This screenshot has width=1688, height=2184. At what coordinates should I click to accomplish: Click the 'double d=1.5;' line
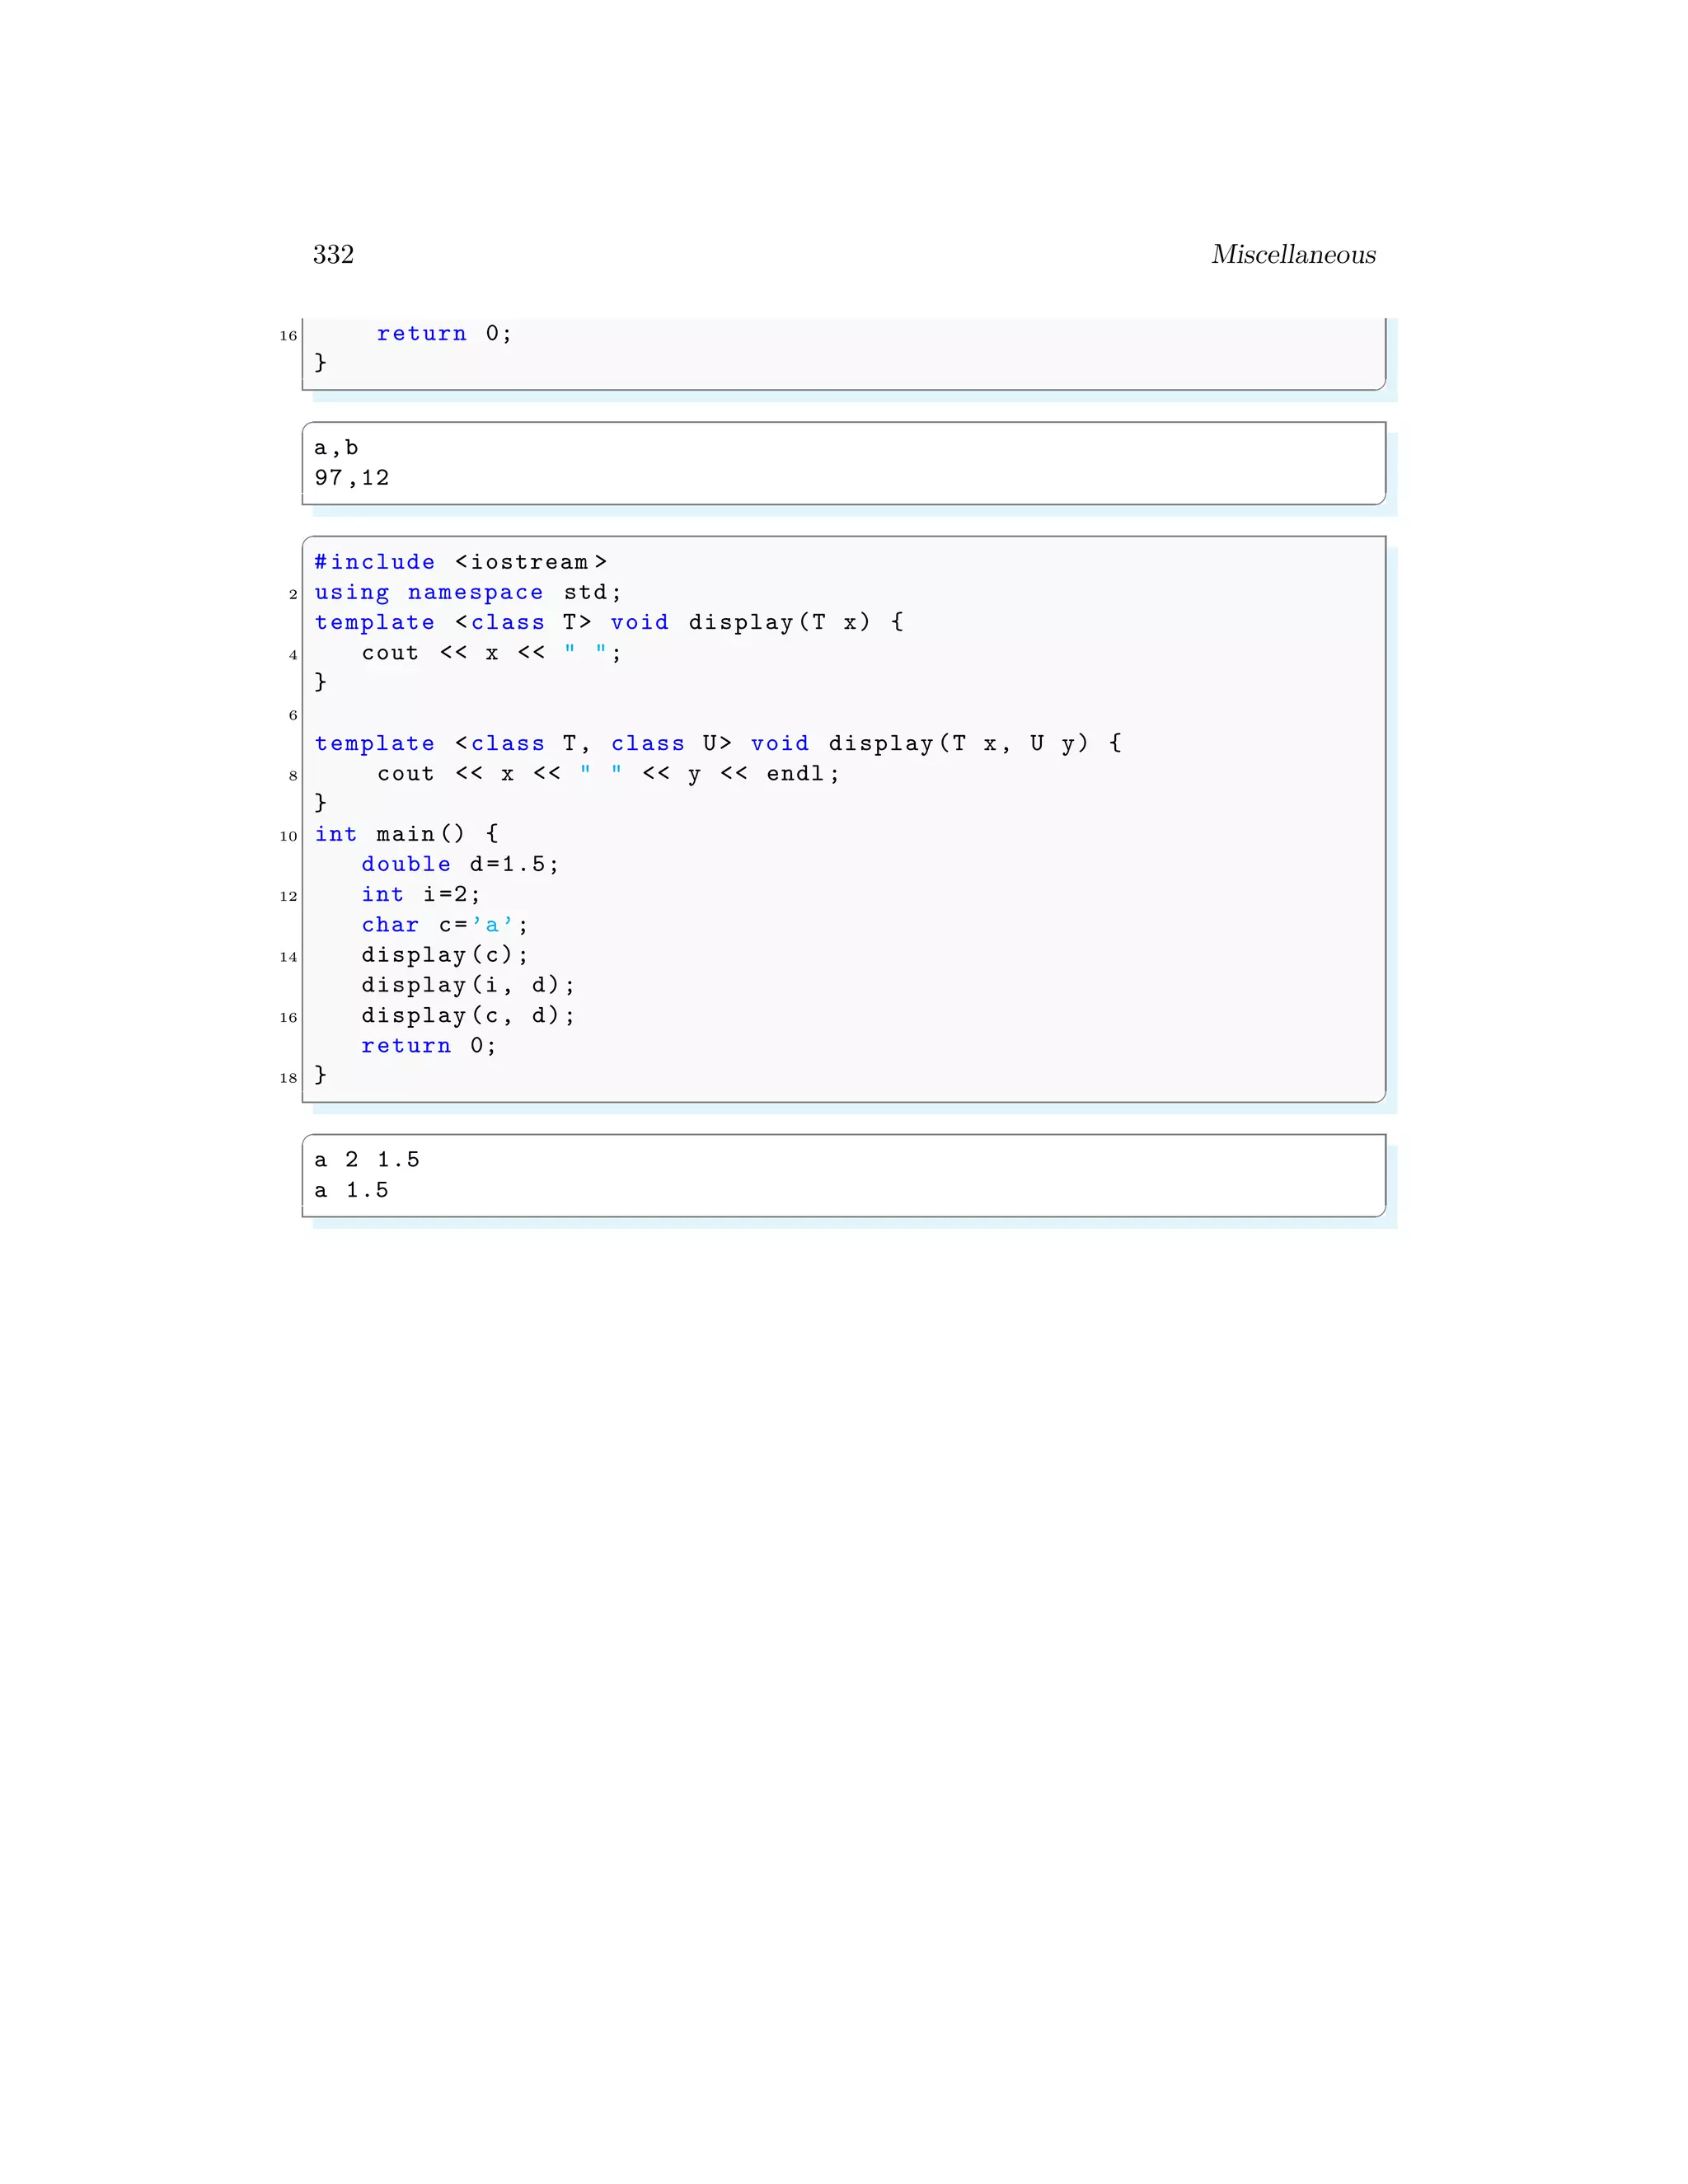point(460,864)
